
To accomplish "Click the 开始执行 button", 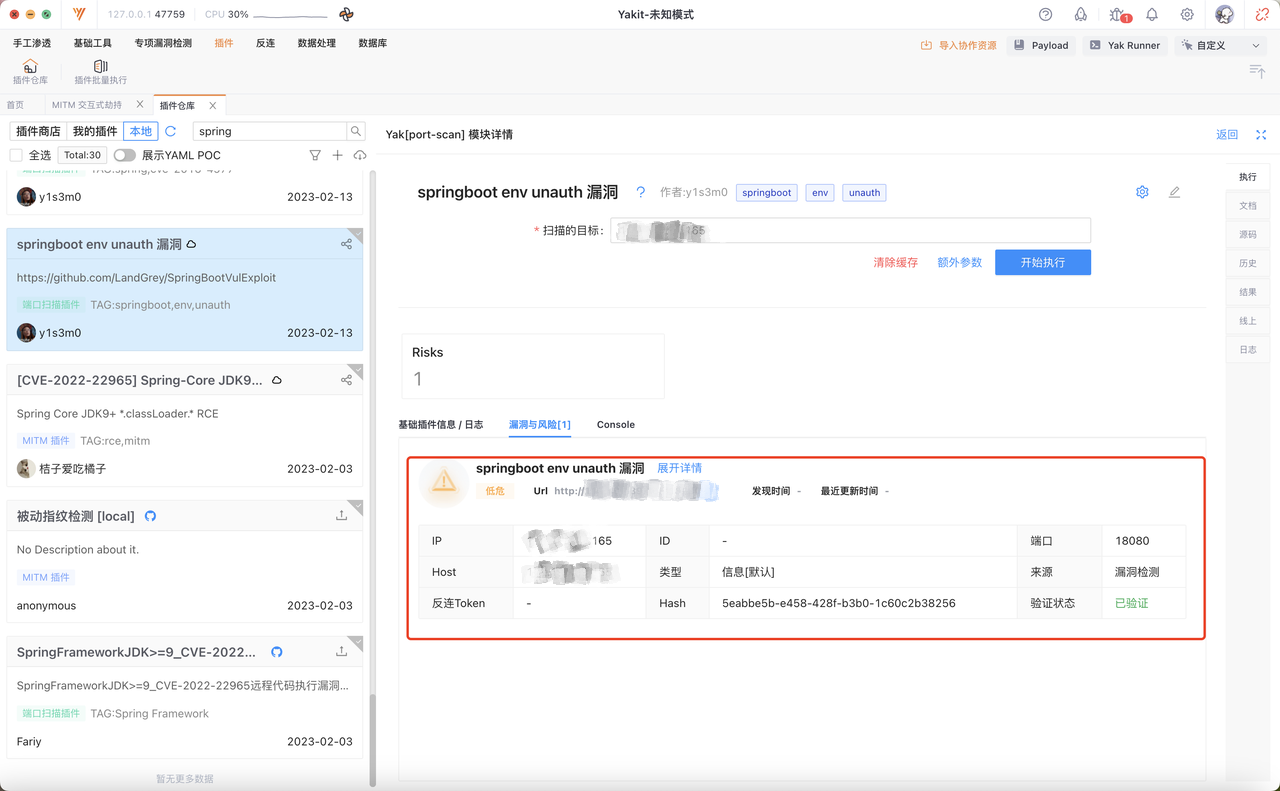I will tap(1043, 262).
